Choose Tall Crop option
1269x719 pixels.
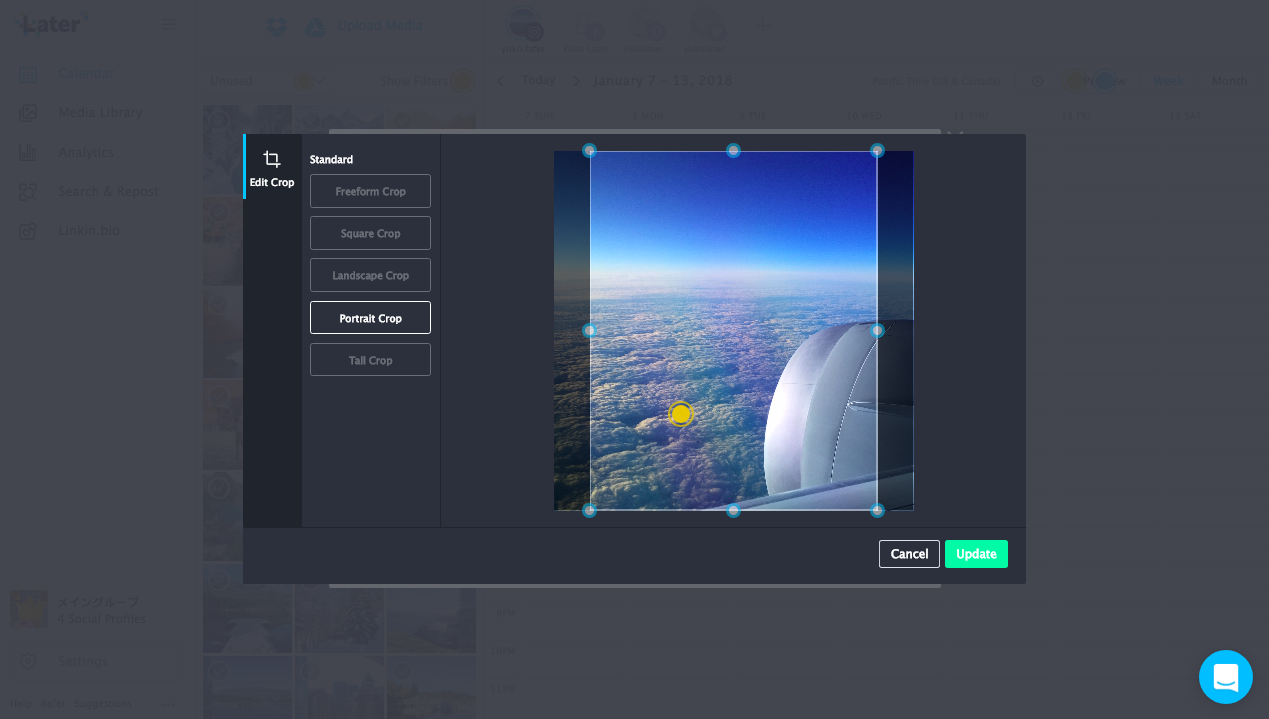pos(370,360)
